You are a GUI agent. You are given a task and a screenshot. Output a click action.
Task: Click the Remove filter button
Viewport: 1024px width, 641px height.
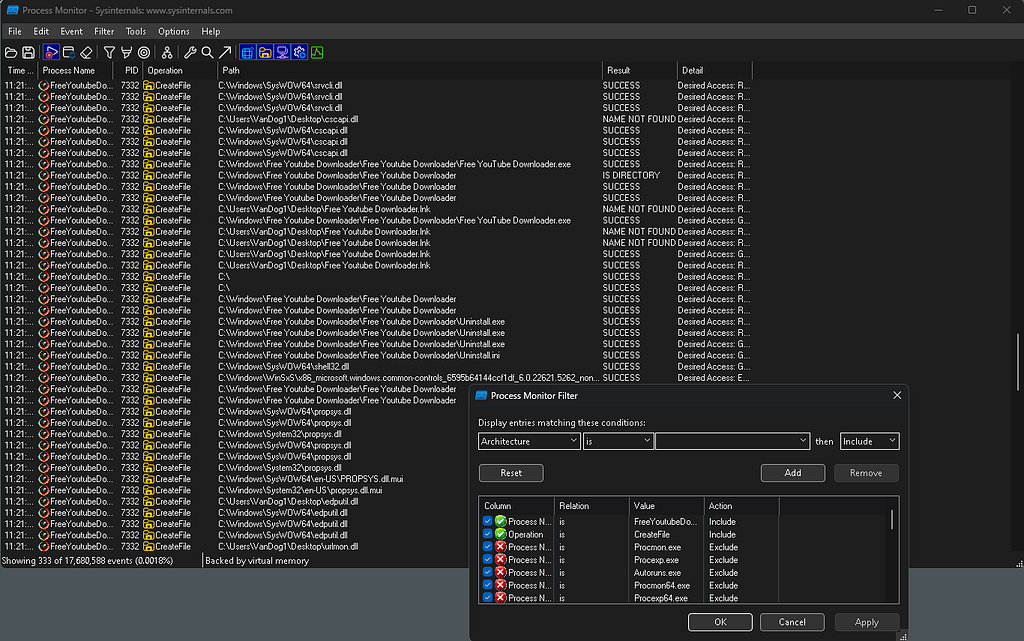pos(866,473)
